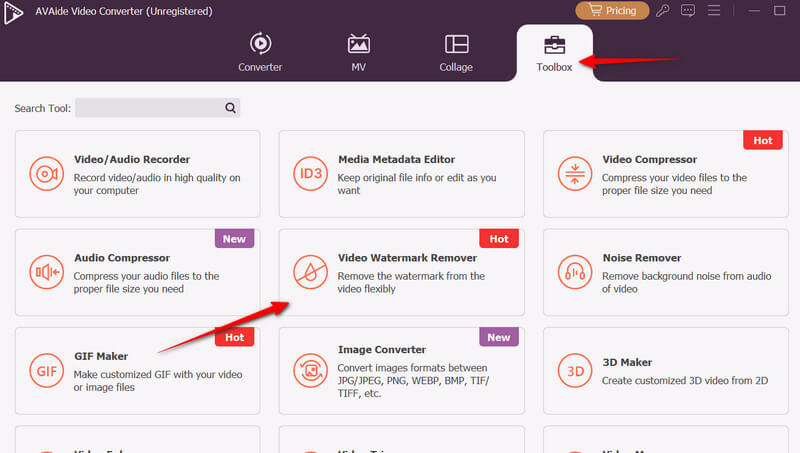Click the Search Tool label

pyautogui.click(x=42, y=108)
